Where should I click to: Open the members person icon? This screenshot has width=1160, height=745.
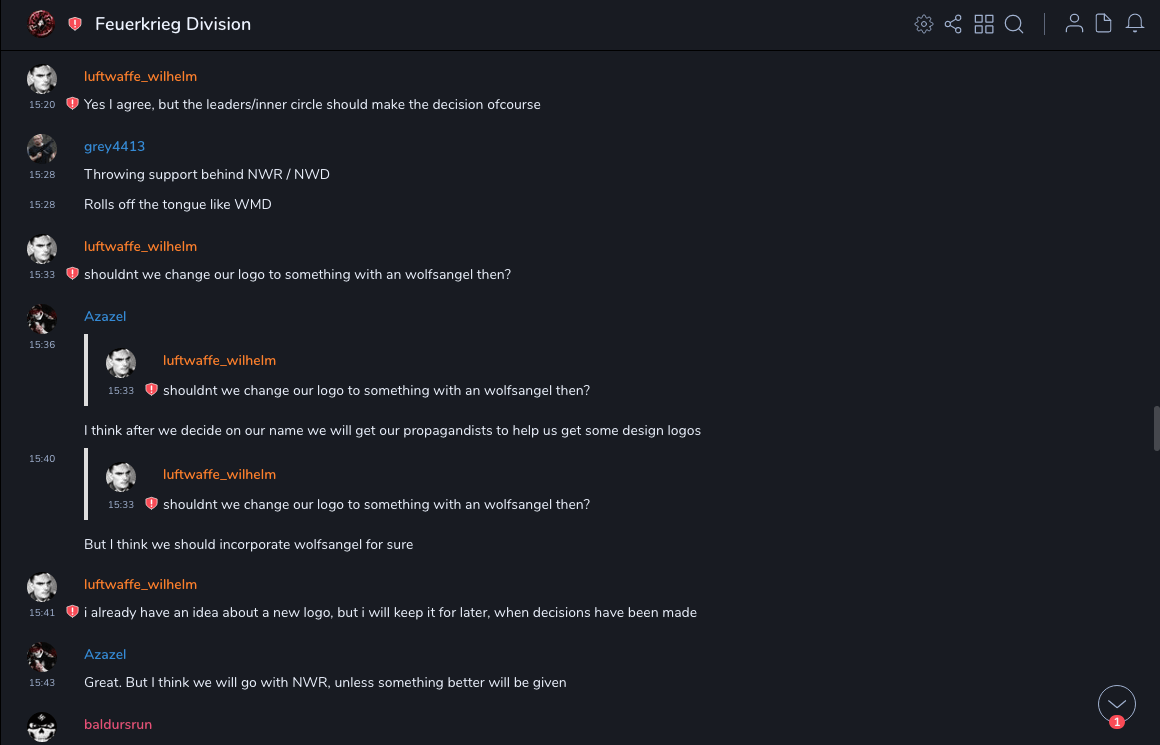pos(1074,24)
